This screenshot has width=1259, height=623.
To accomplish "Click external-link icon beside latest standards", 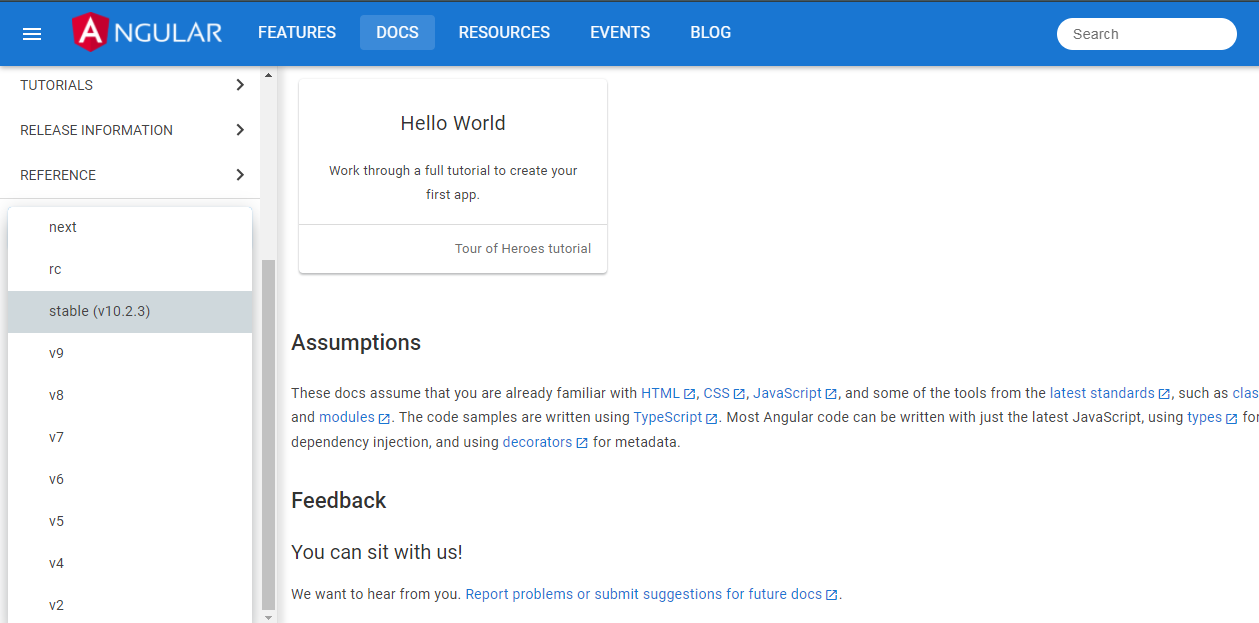I will point(1164,394).
